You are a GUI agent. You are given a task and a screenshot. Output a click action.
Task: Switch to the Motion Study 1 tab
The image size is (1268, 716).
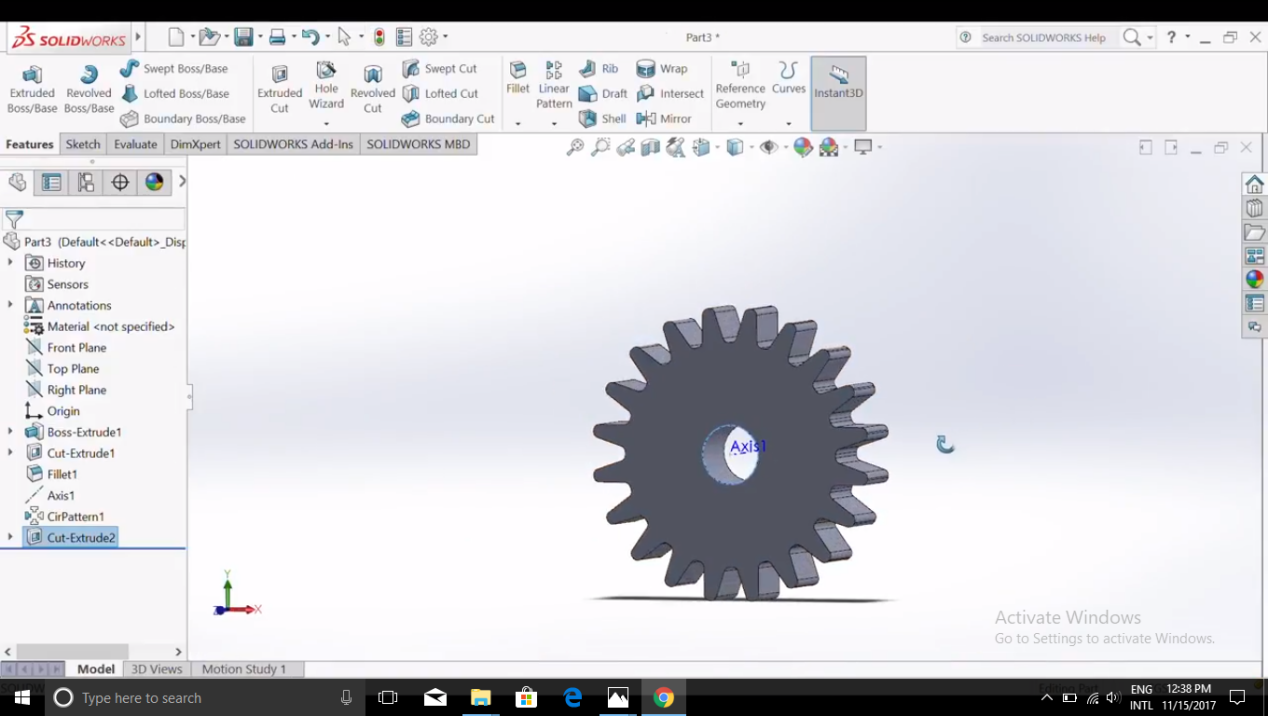click(x=244, y=669)
